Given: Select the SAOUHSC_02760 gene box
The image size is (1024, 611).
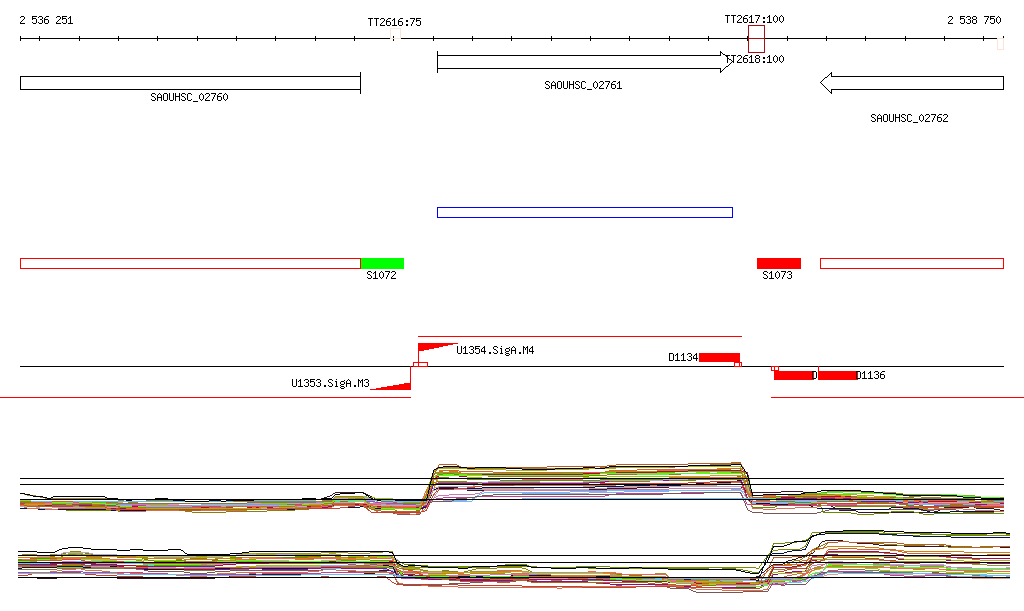Looking at the screenshot, I should [190, 83].
